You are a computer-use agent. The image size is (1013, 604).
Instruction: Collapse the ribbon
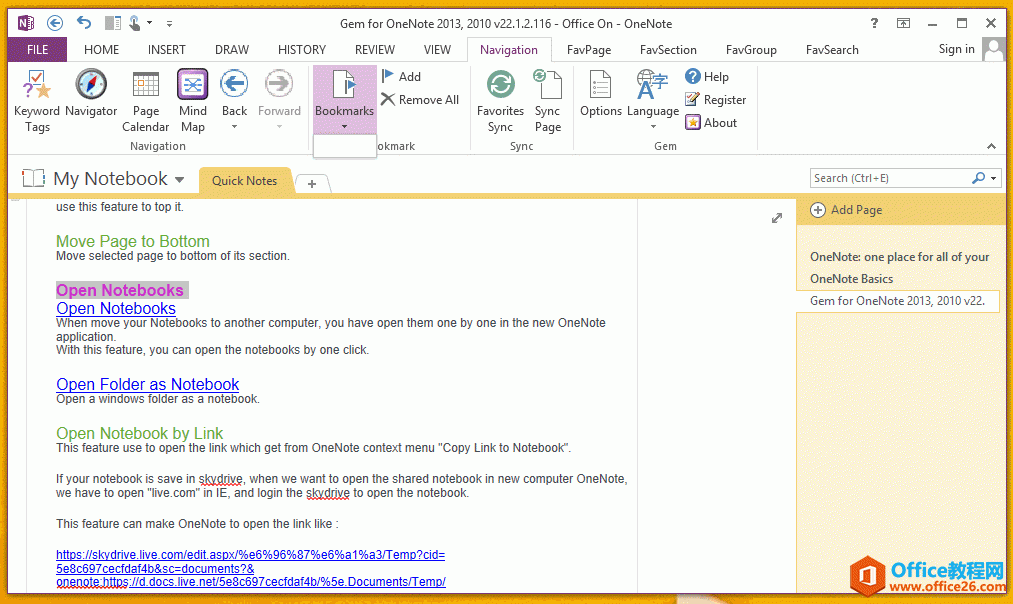tap(991, 146)
